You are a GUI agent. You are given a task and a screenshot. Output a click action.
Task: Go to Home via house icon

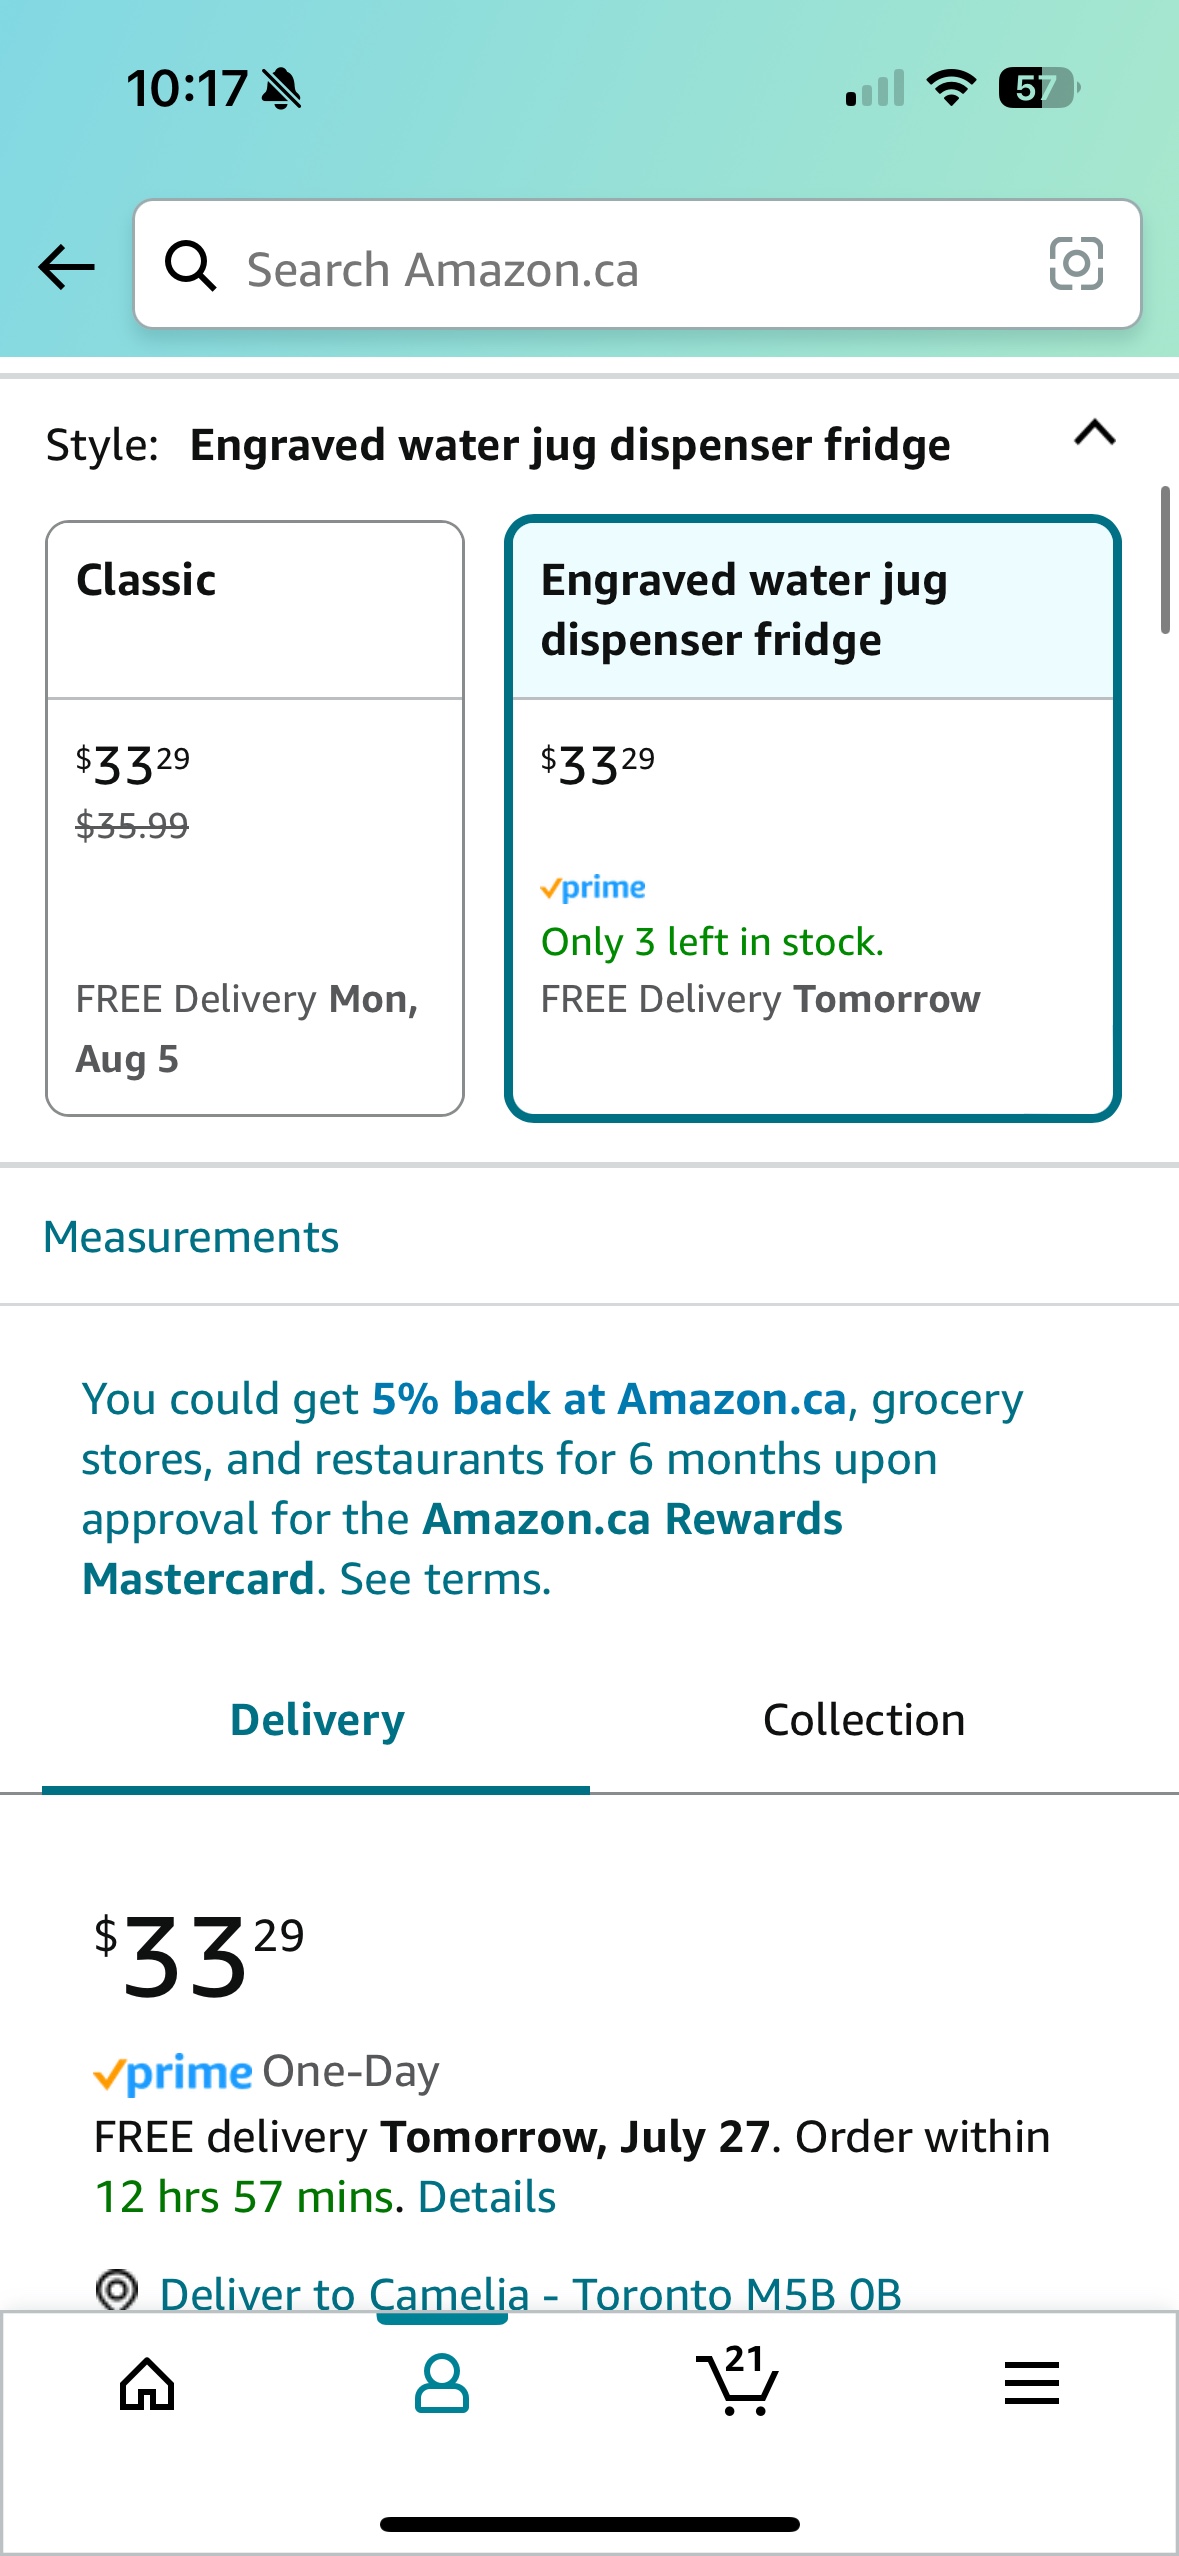tap(147, 2384)
